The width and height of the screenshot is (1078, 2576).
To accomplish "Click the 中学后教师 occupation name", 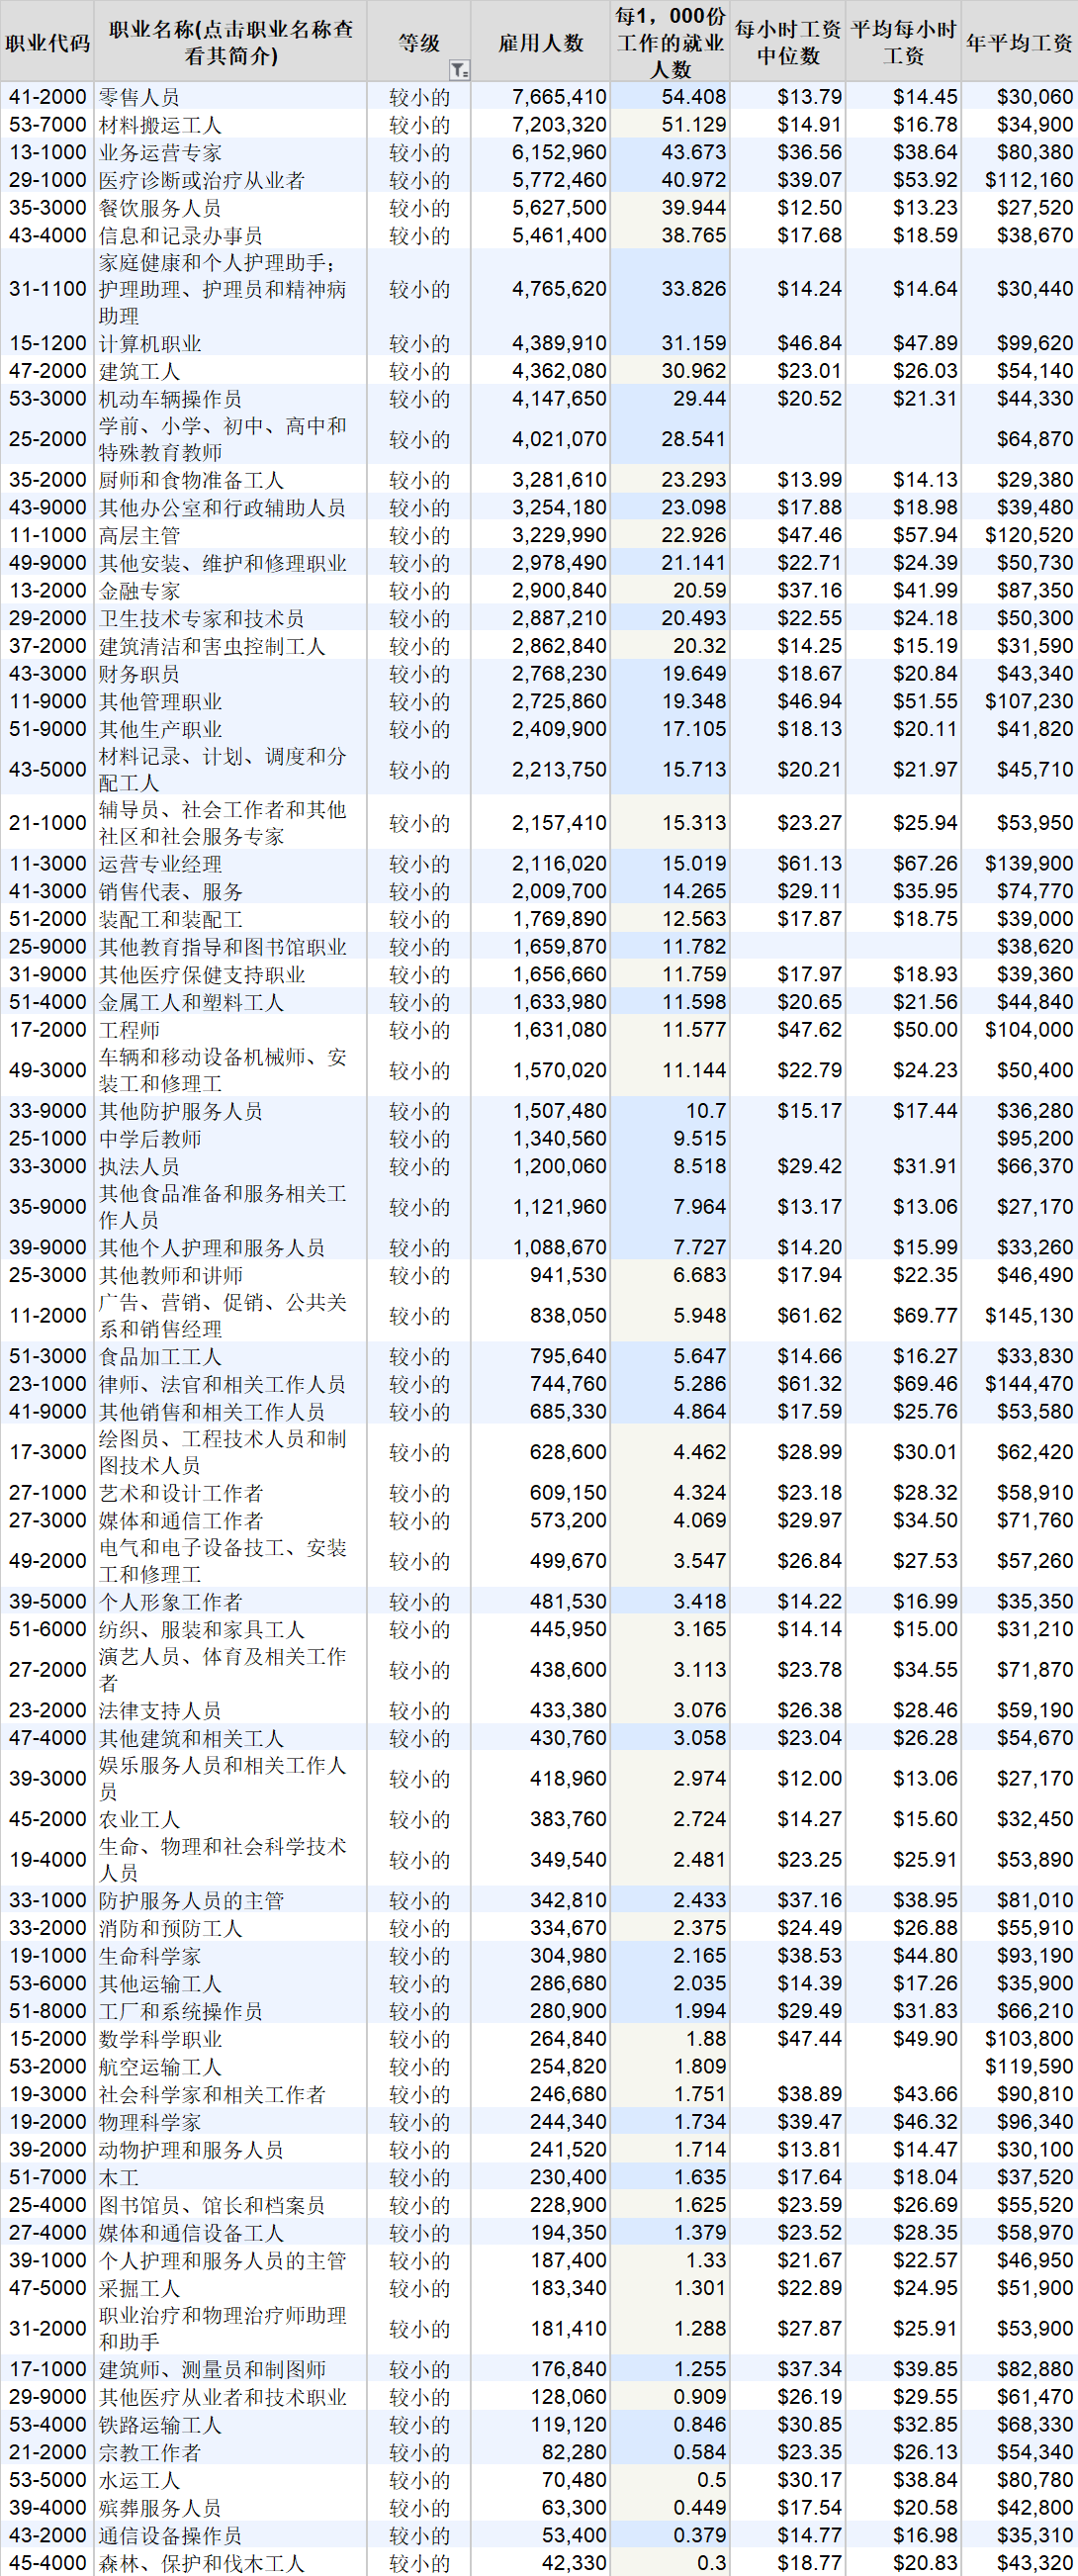I will [x=150, y=1139].
